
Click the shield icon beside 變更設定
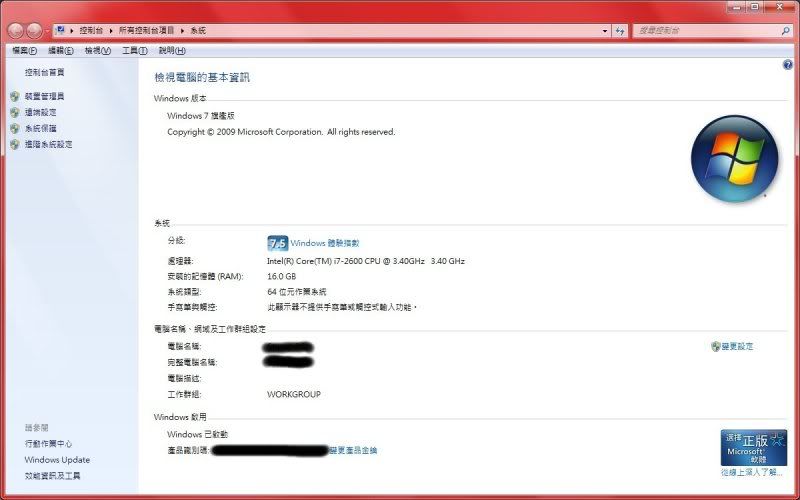click(x=715, y=346)
